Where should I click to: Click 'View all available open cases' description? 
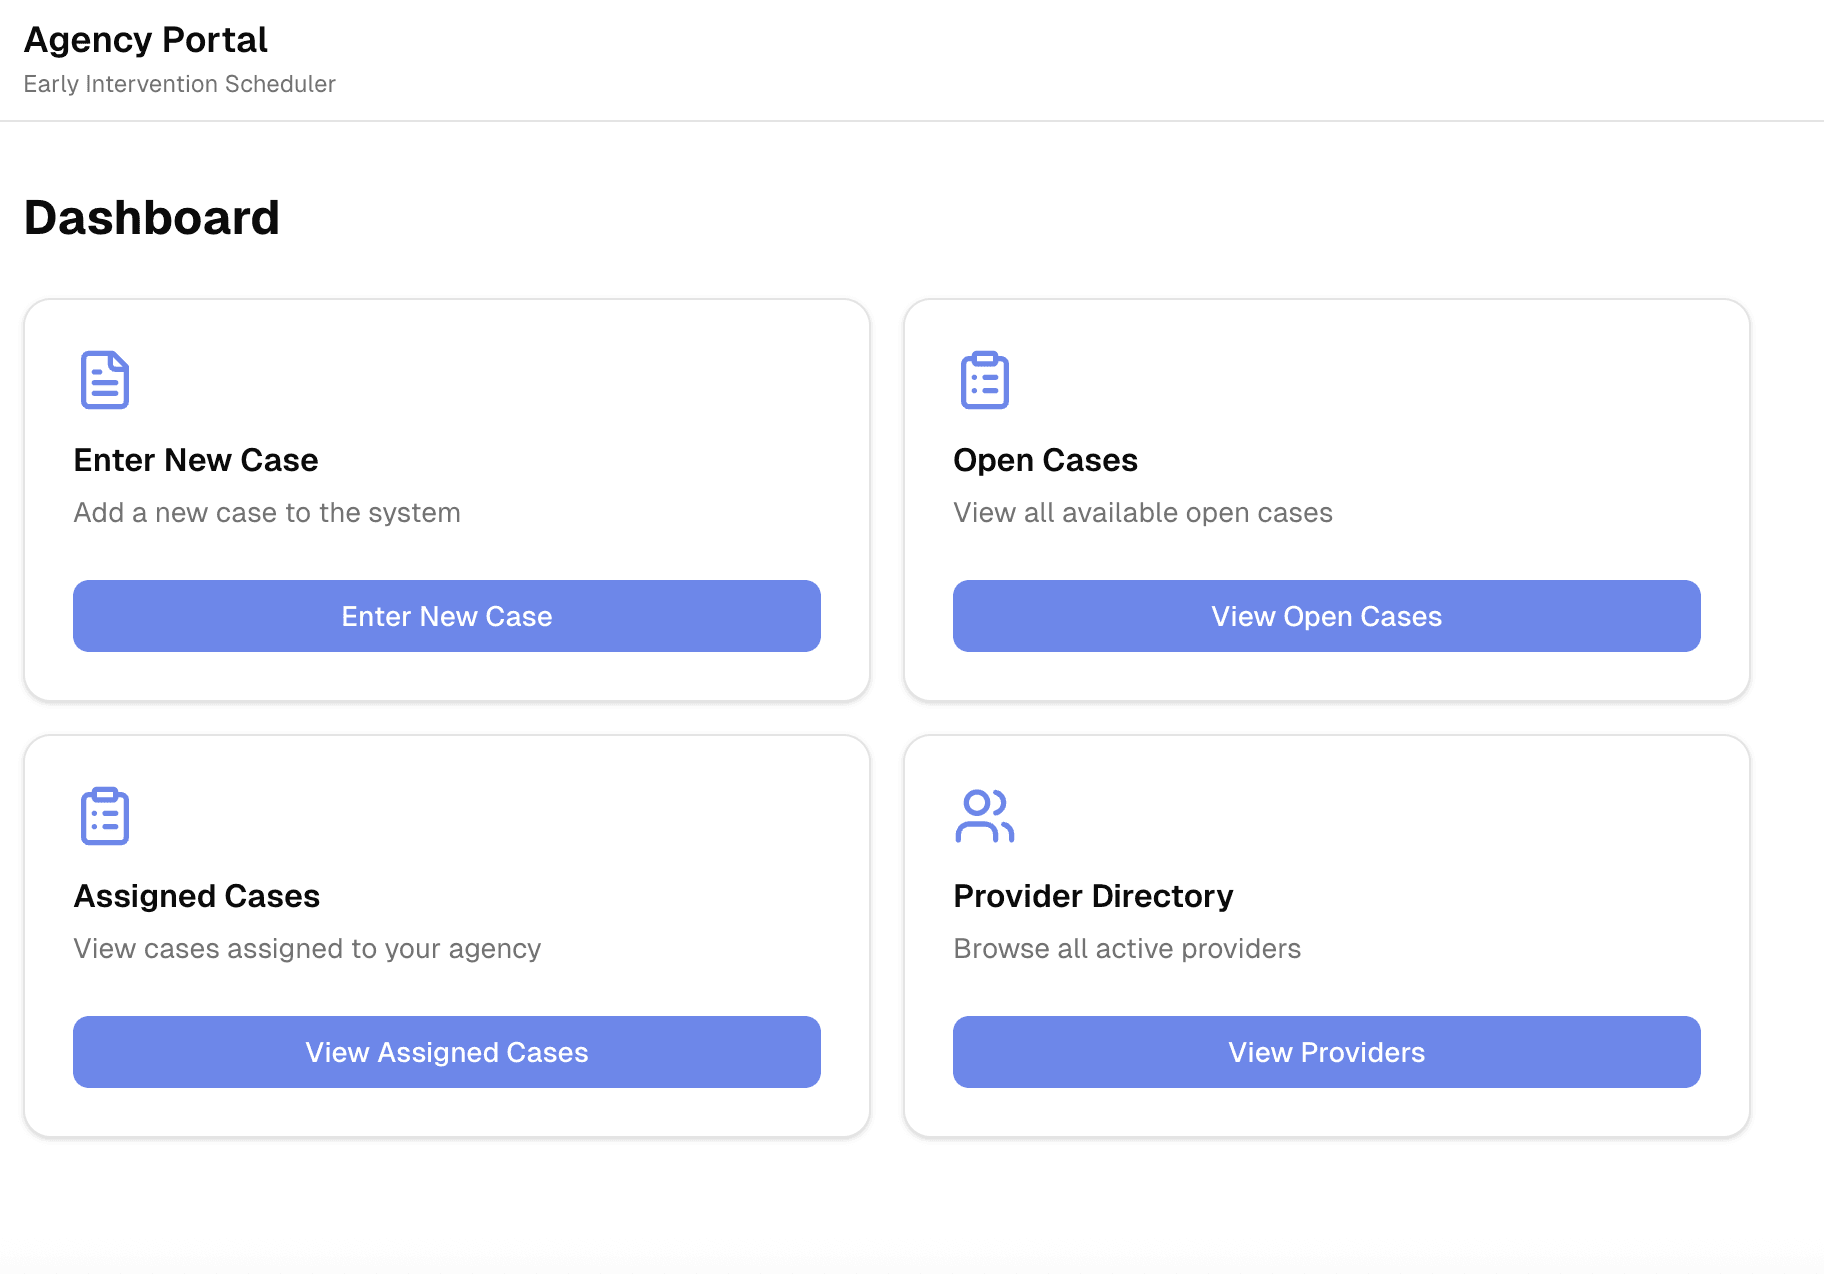[x=1143, y=513]
